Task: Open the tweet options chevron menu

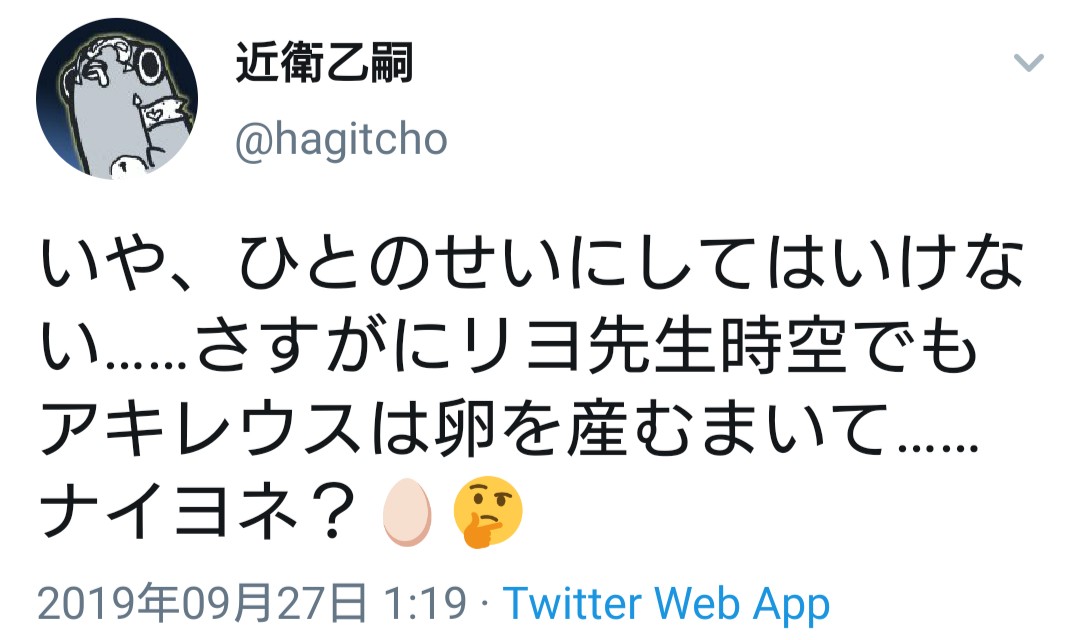Action: coord(1028,63)
